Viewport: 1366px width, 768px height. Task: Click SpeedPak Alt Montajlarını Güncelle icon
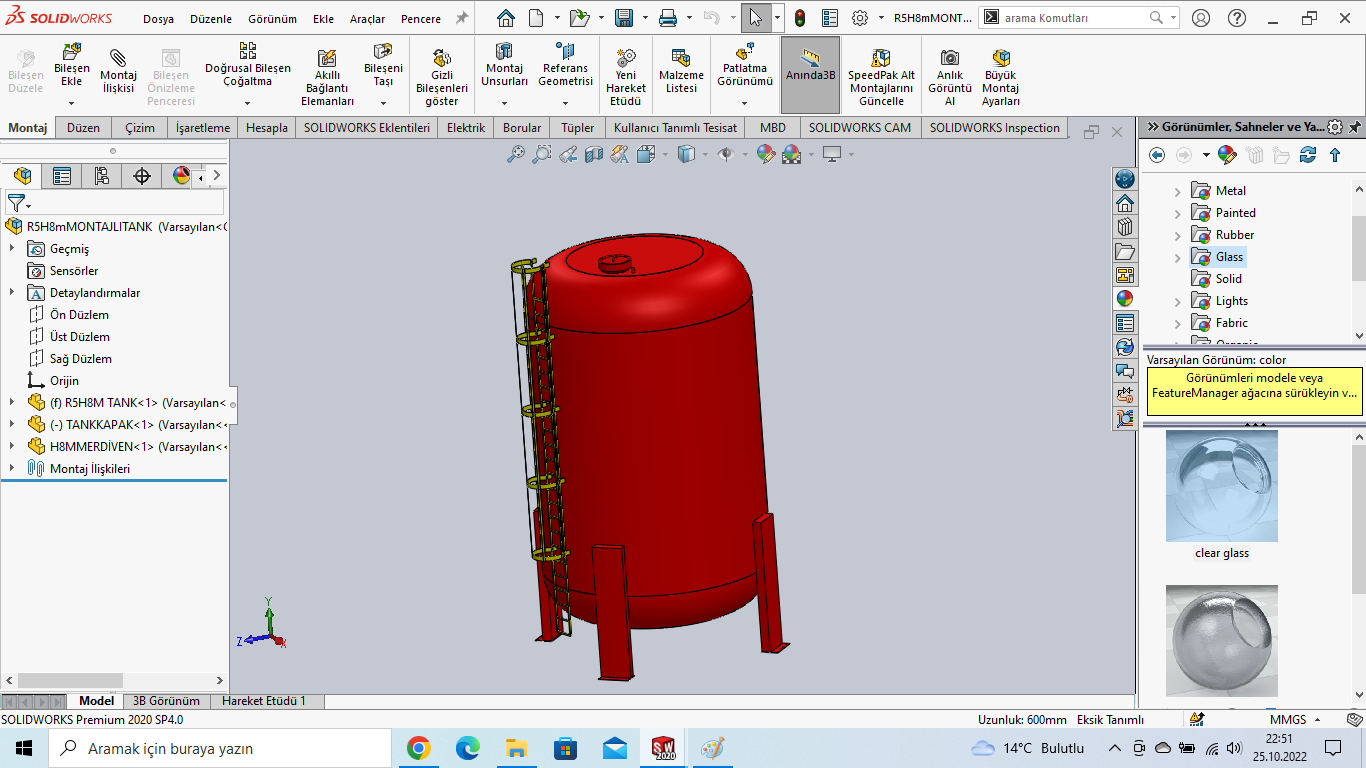point(881,58)
